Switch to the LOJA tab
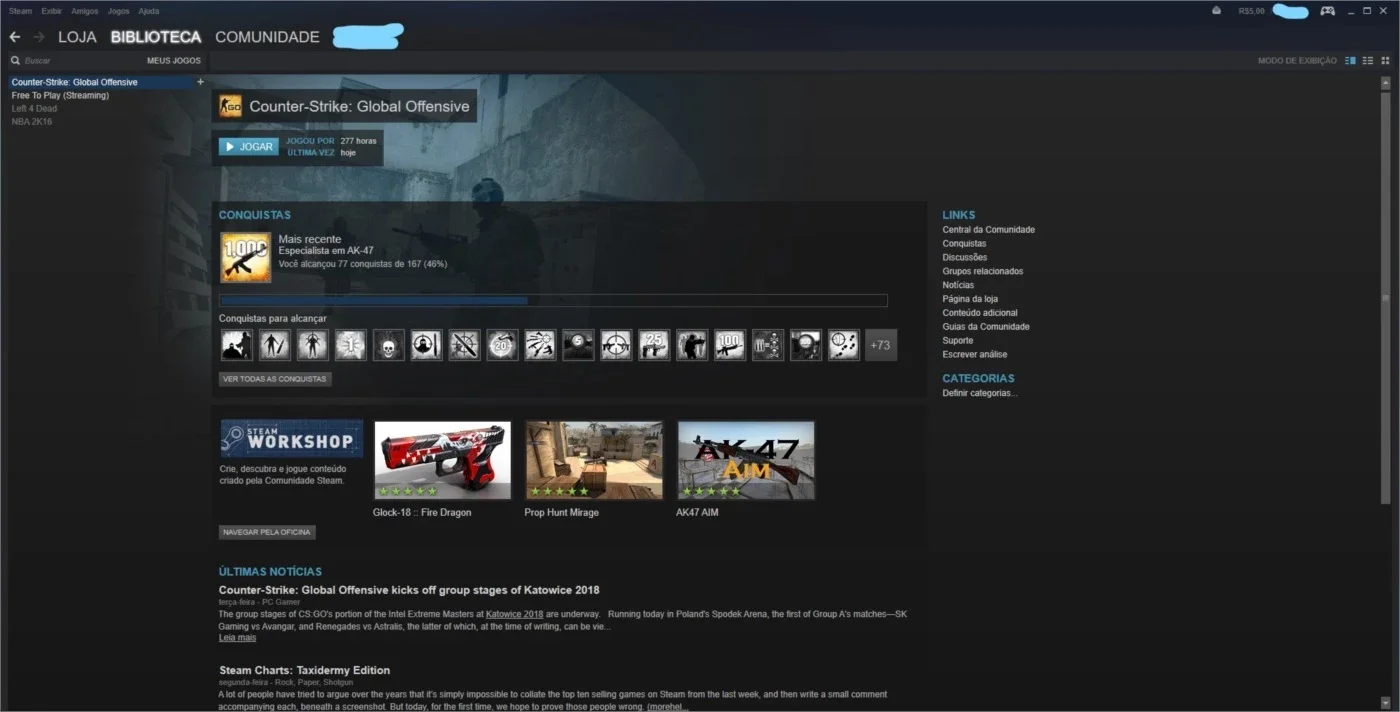 click(77, 37)
